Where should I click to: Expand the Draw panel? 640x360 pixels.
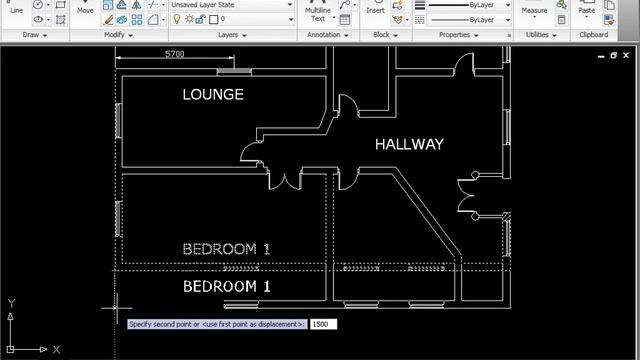coord(35,35)
